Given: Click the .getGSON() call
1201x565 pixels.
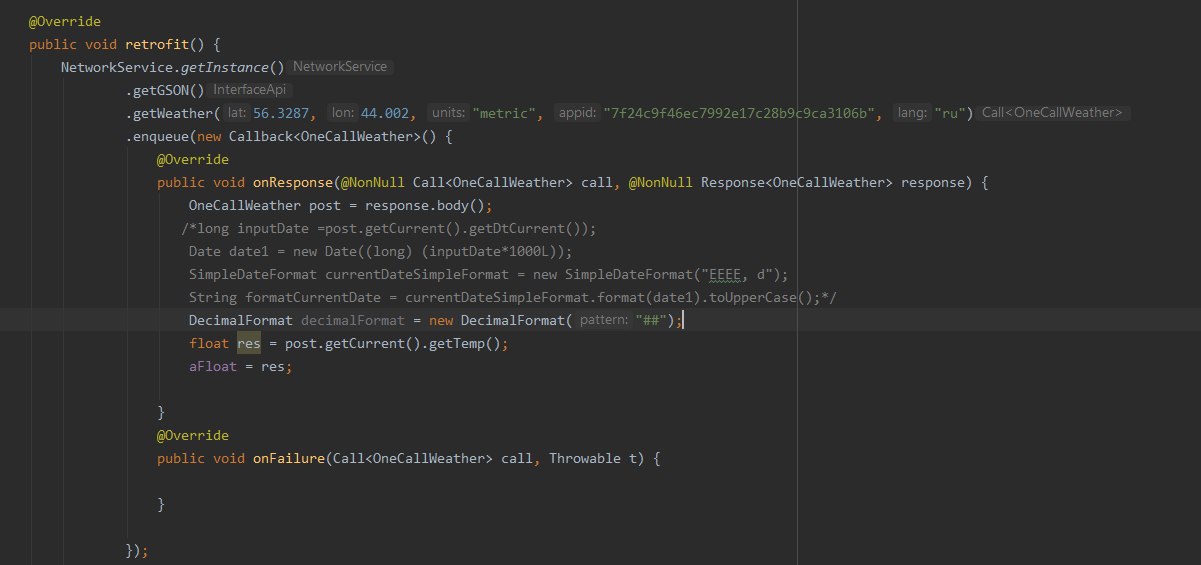Looking at the screenshot, I should point(165,90).
